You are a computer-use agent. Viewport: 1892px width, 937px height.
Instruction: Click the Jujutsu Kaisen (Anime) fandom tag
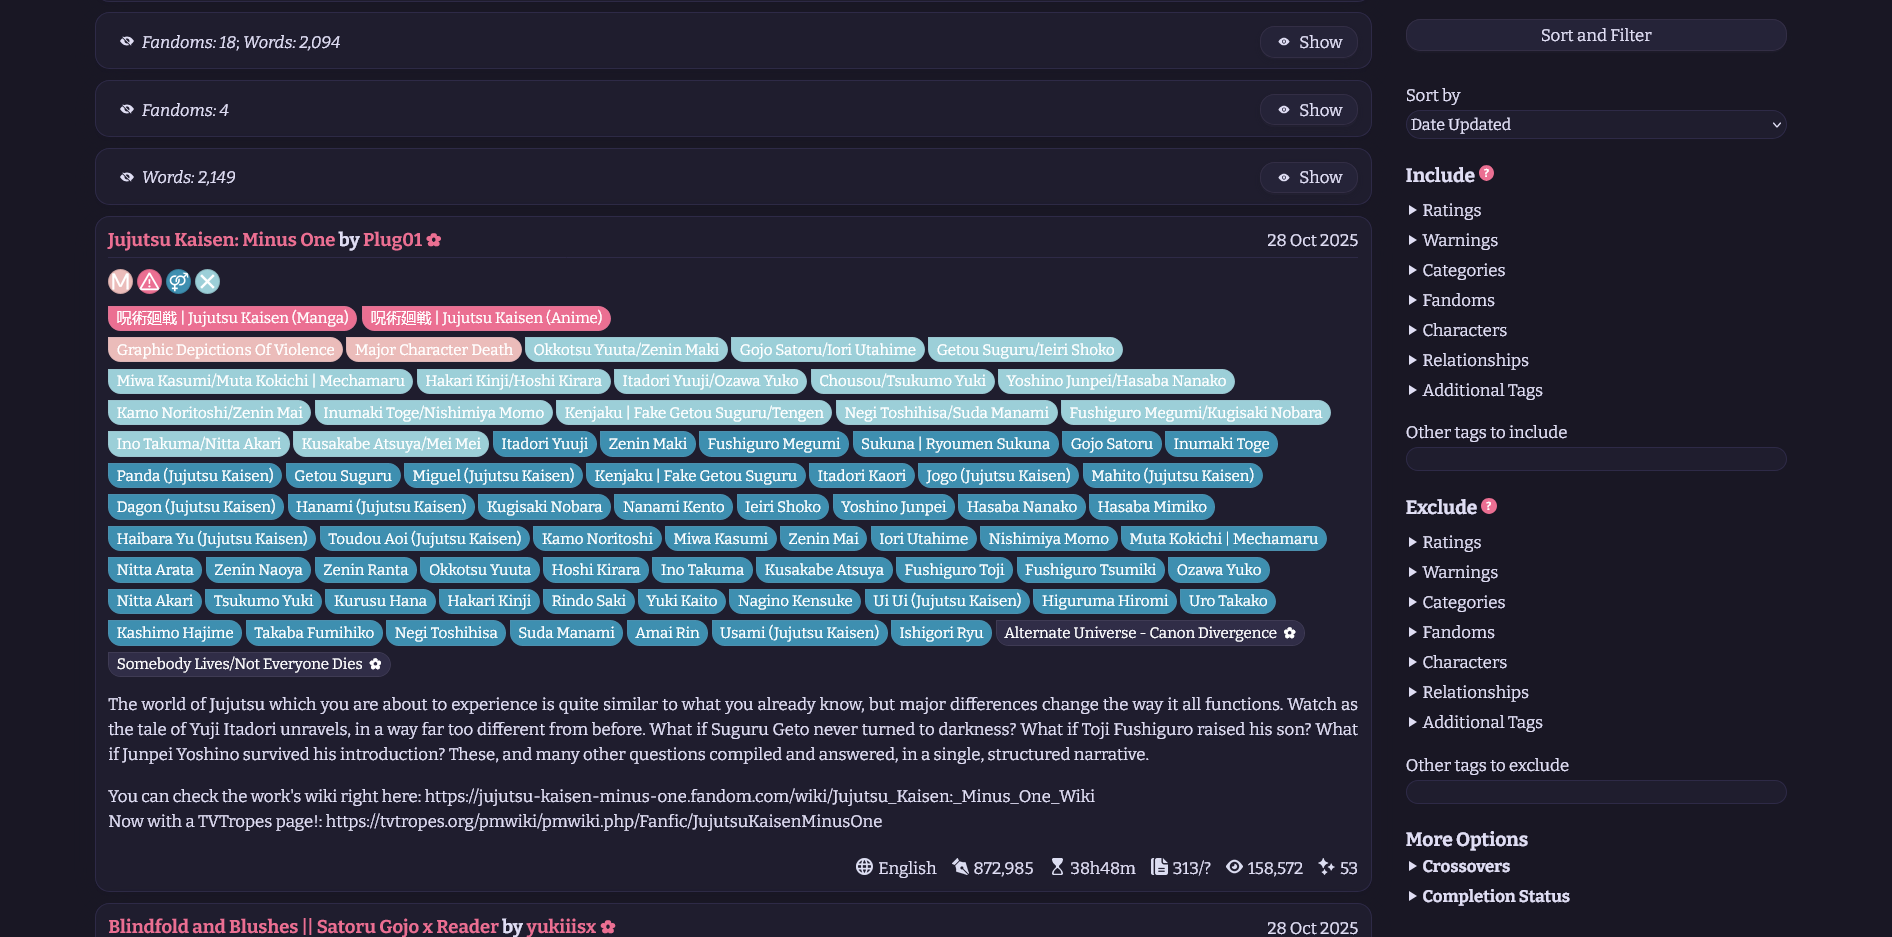[486, 318]
